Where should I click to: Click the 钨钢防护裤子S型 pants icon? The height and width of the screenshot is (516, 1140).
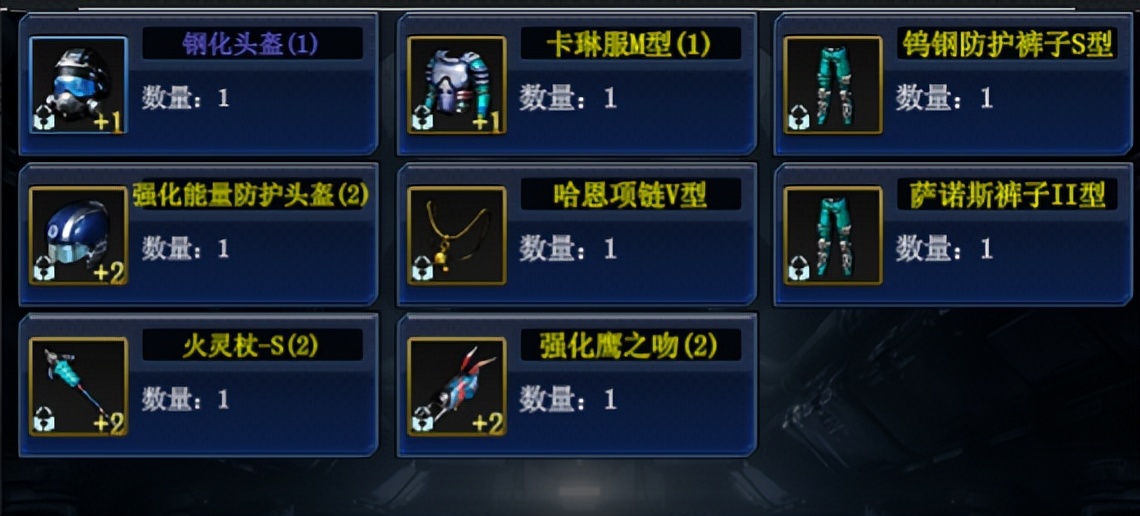pyautogui.click(x=833, y=85)
